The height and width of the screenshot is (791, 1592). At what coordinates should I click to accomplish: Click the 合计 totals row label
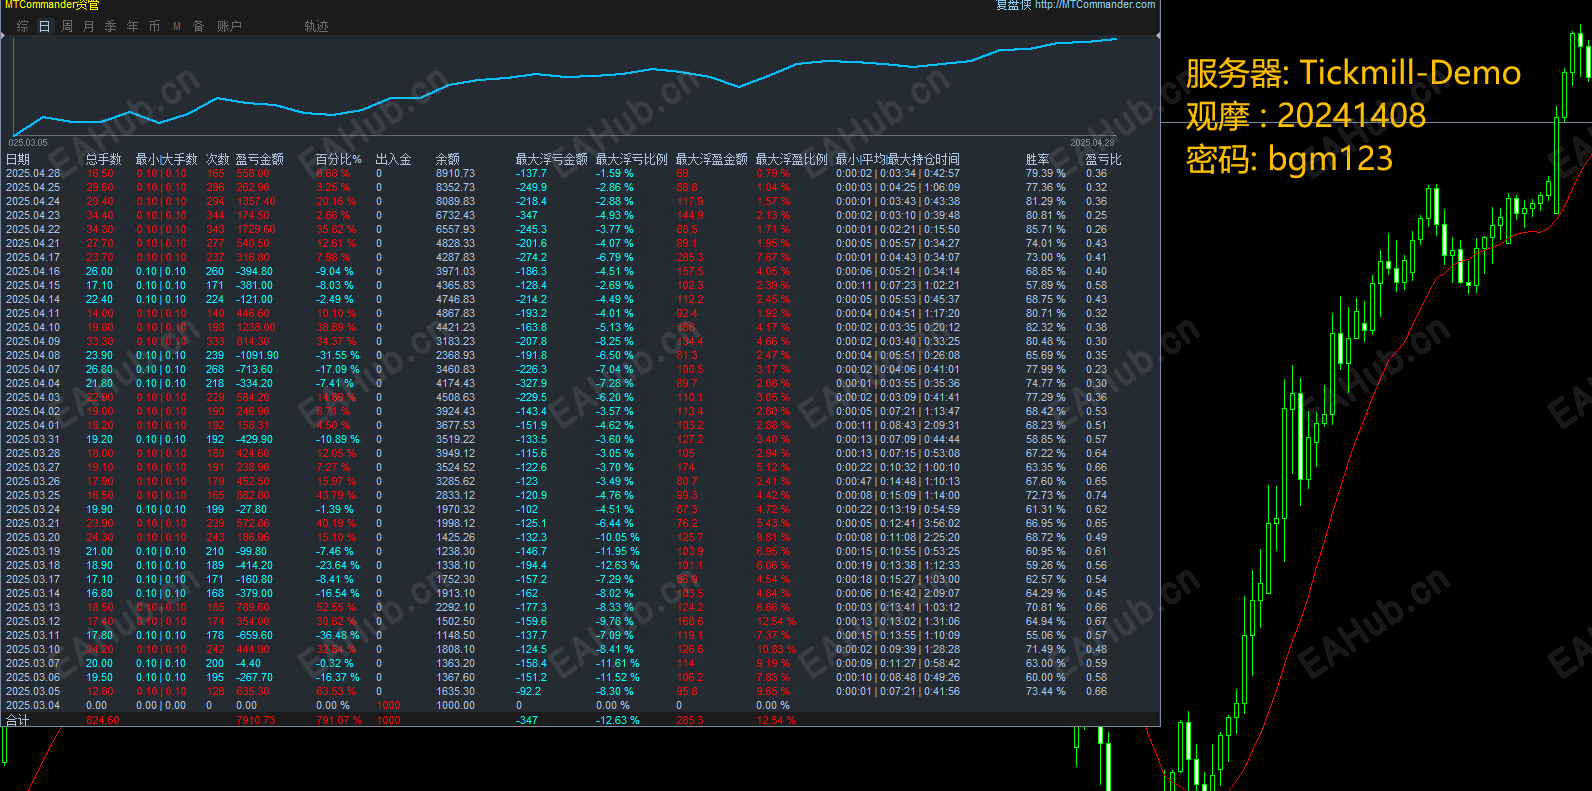(x=18, y=720)
